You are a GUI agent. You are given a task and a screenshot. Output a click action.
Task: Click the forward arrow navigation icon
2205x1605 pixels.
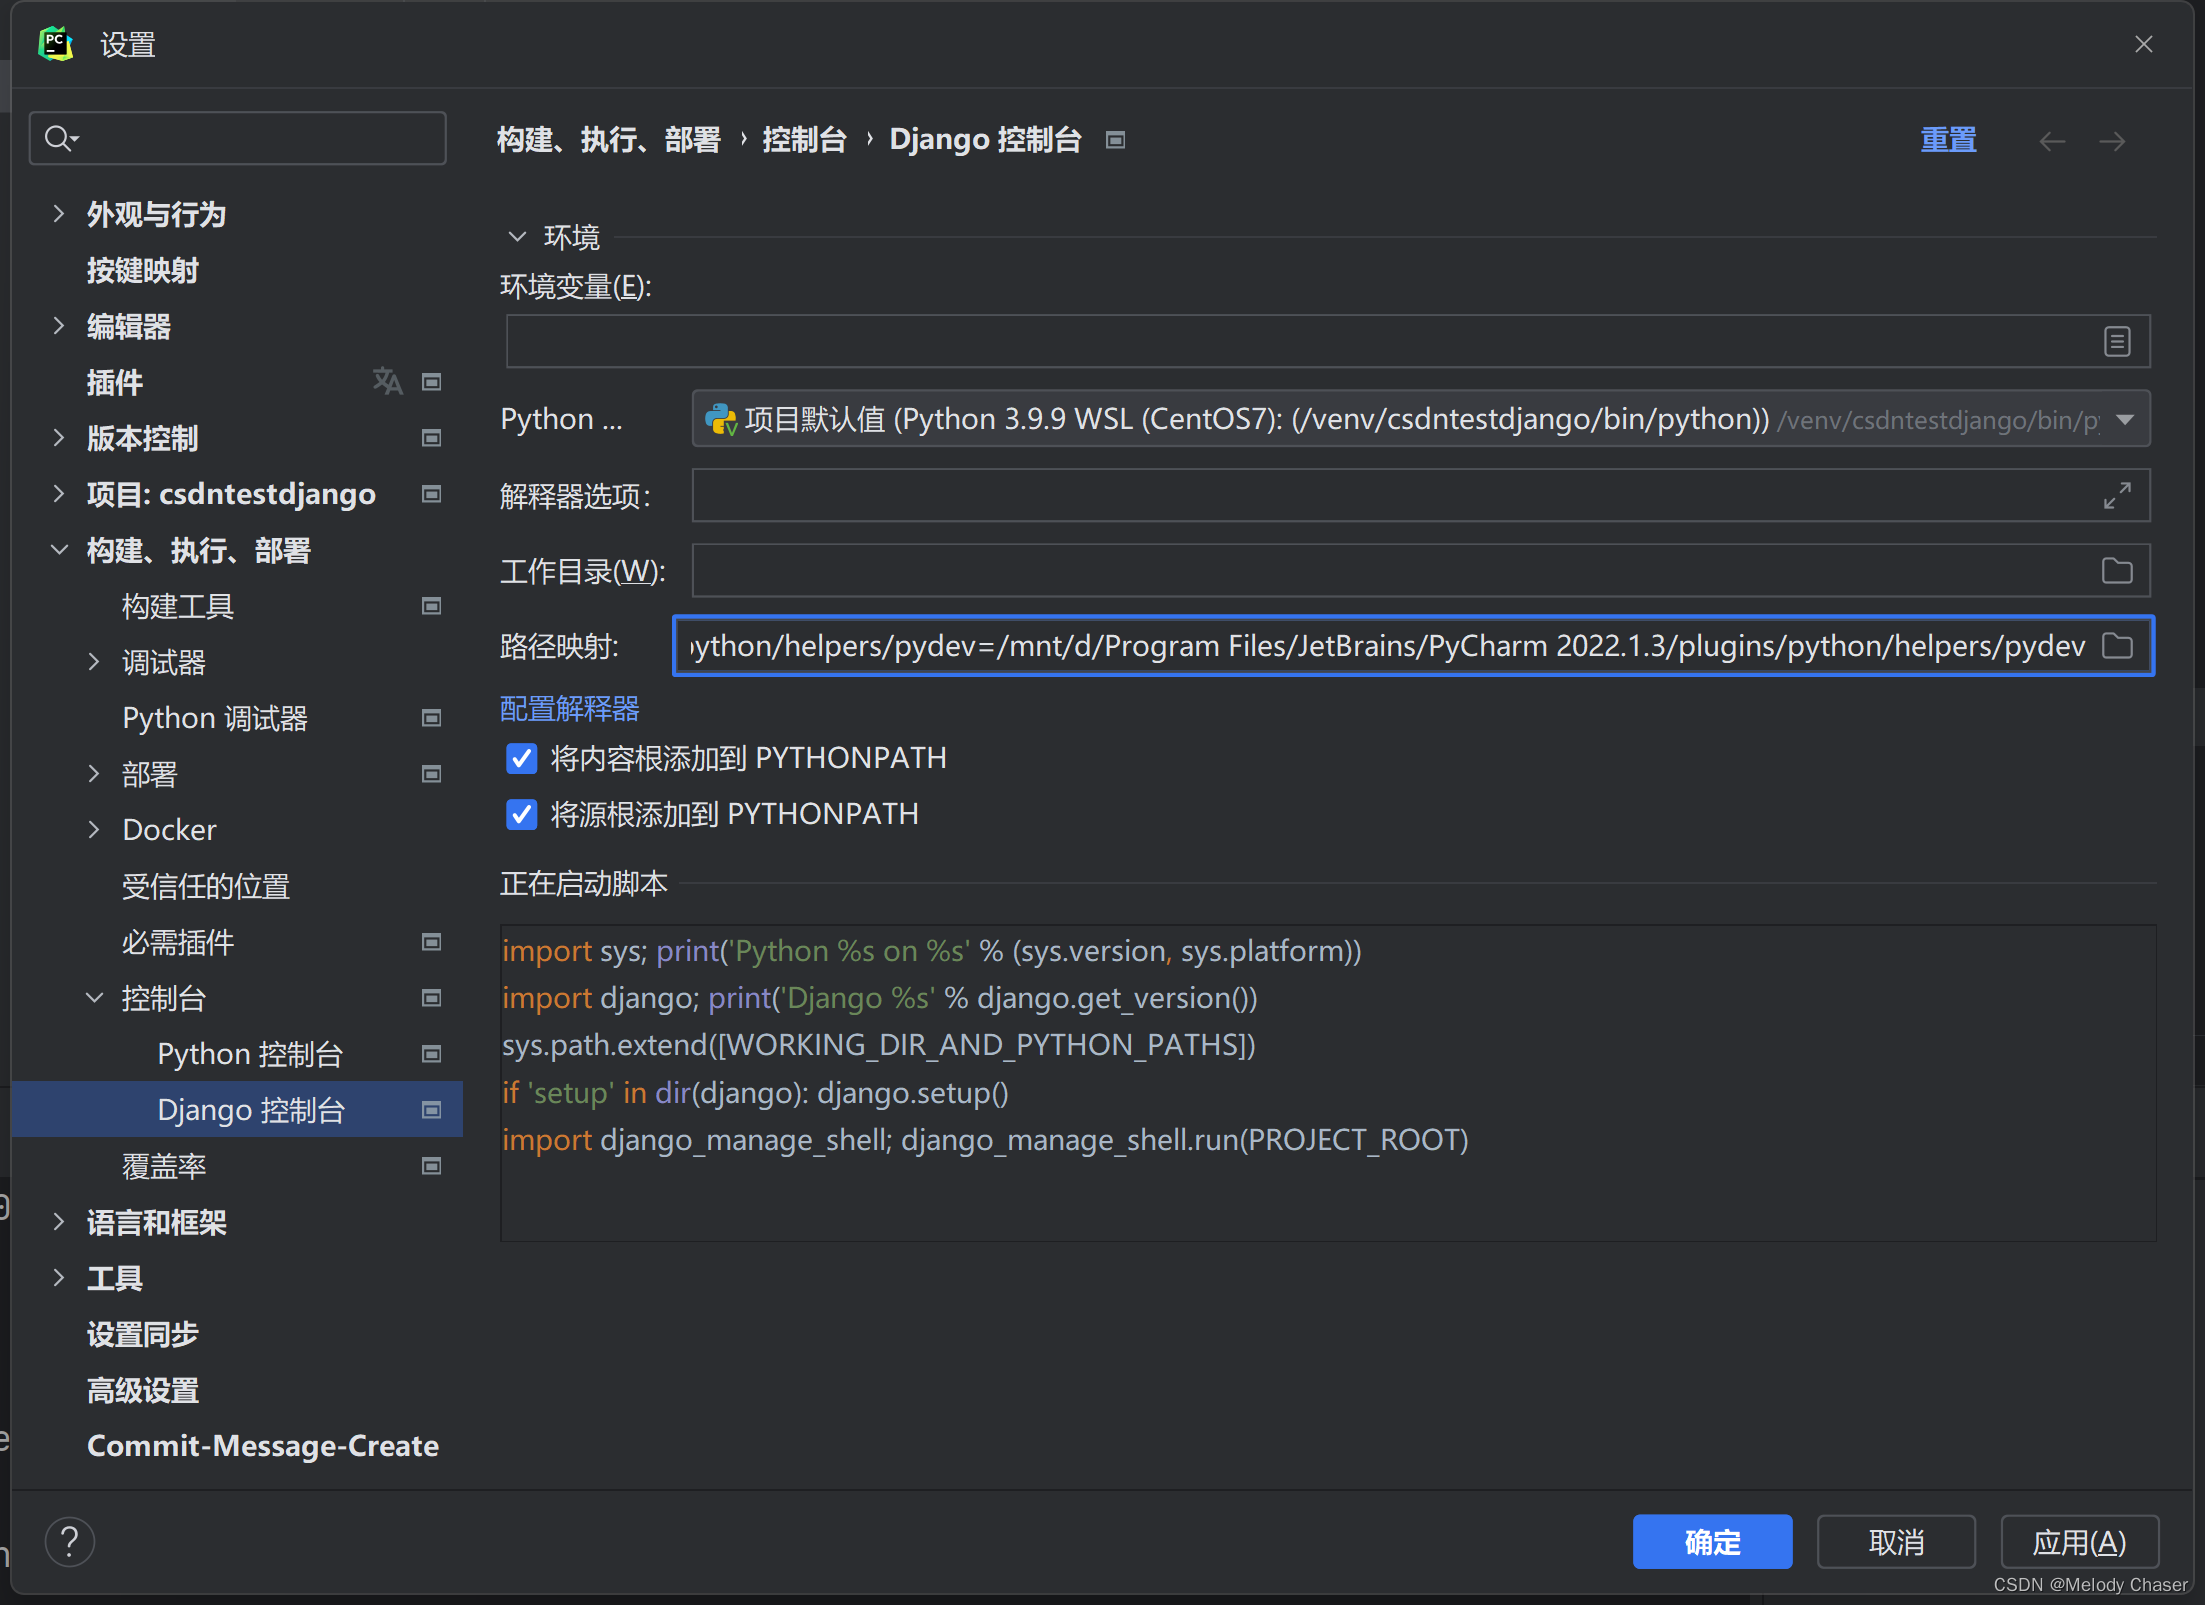tap(2112, 141)
